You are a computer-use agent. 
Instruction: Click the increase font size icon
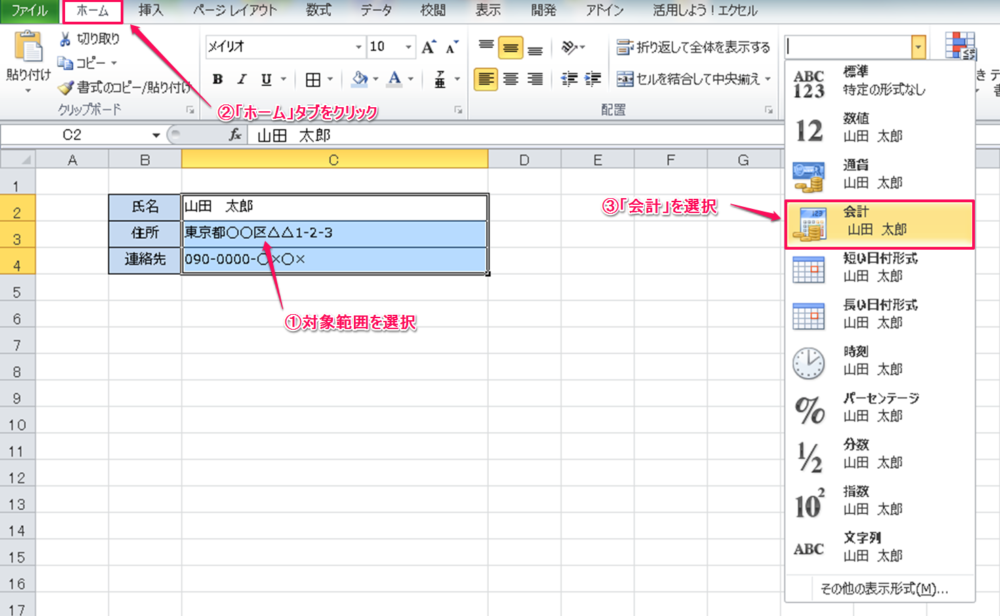pyautogui.click(x=428, y=47)
